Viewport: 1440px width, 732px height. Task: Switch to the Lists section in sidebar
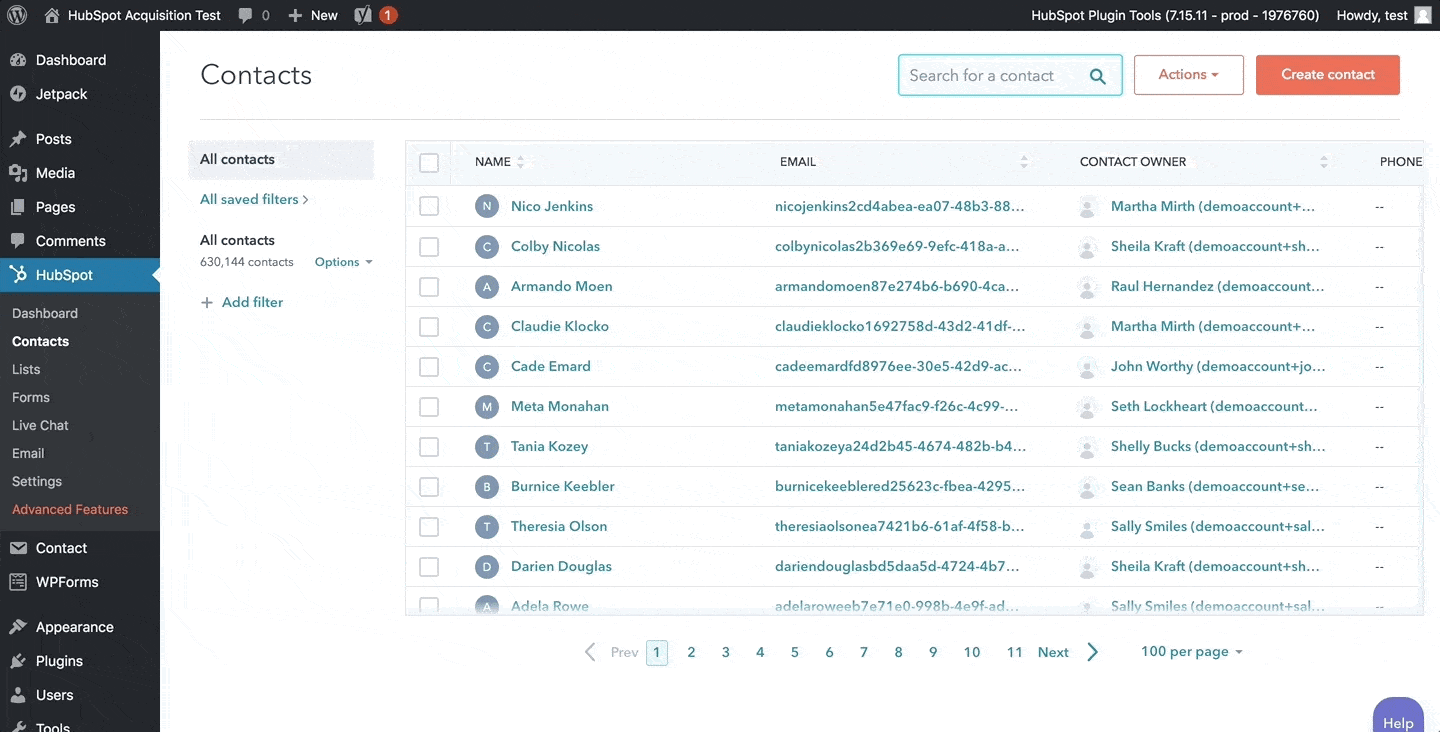coord(26,369)
